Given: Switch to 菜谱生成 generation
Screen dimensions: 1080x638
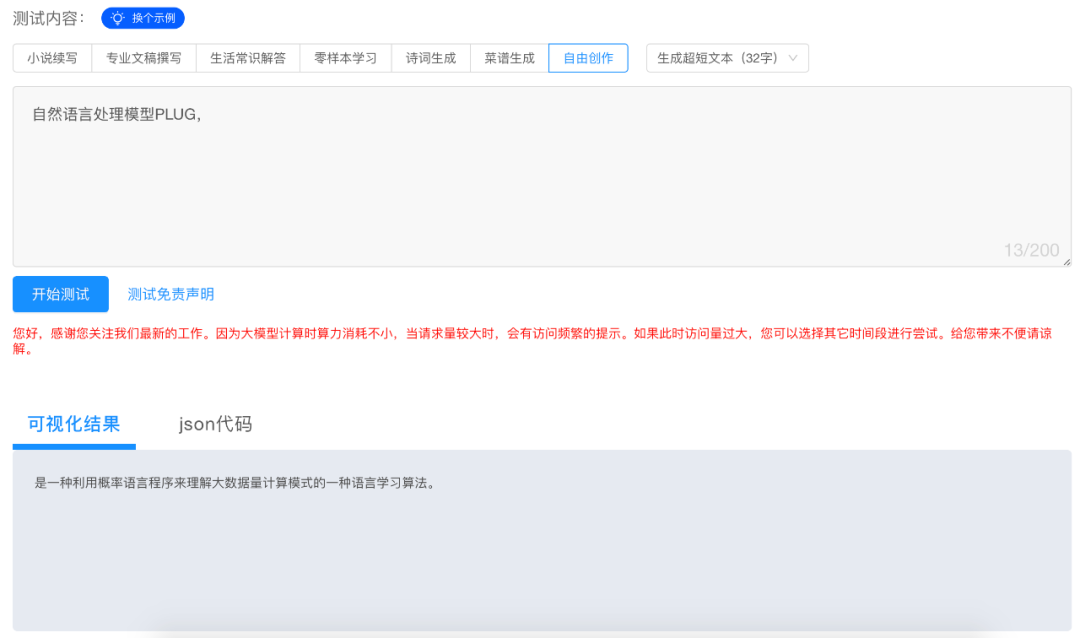Looking at the screenshot, I should pos(508,58).
